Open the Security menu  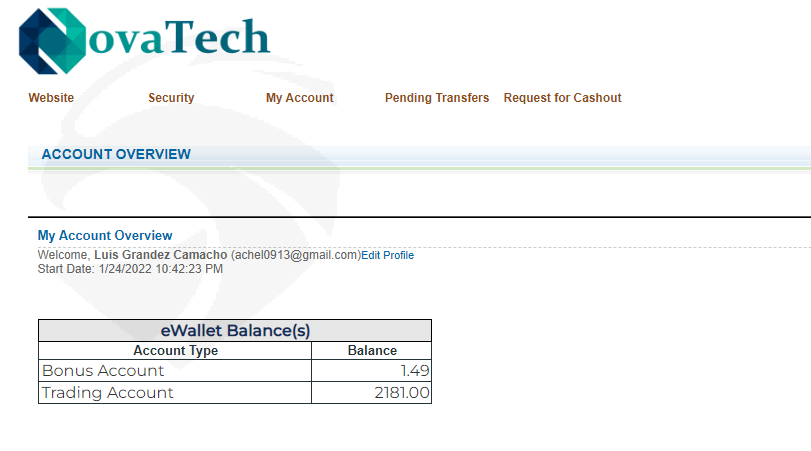[x=171, y=98]
